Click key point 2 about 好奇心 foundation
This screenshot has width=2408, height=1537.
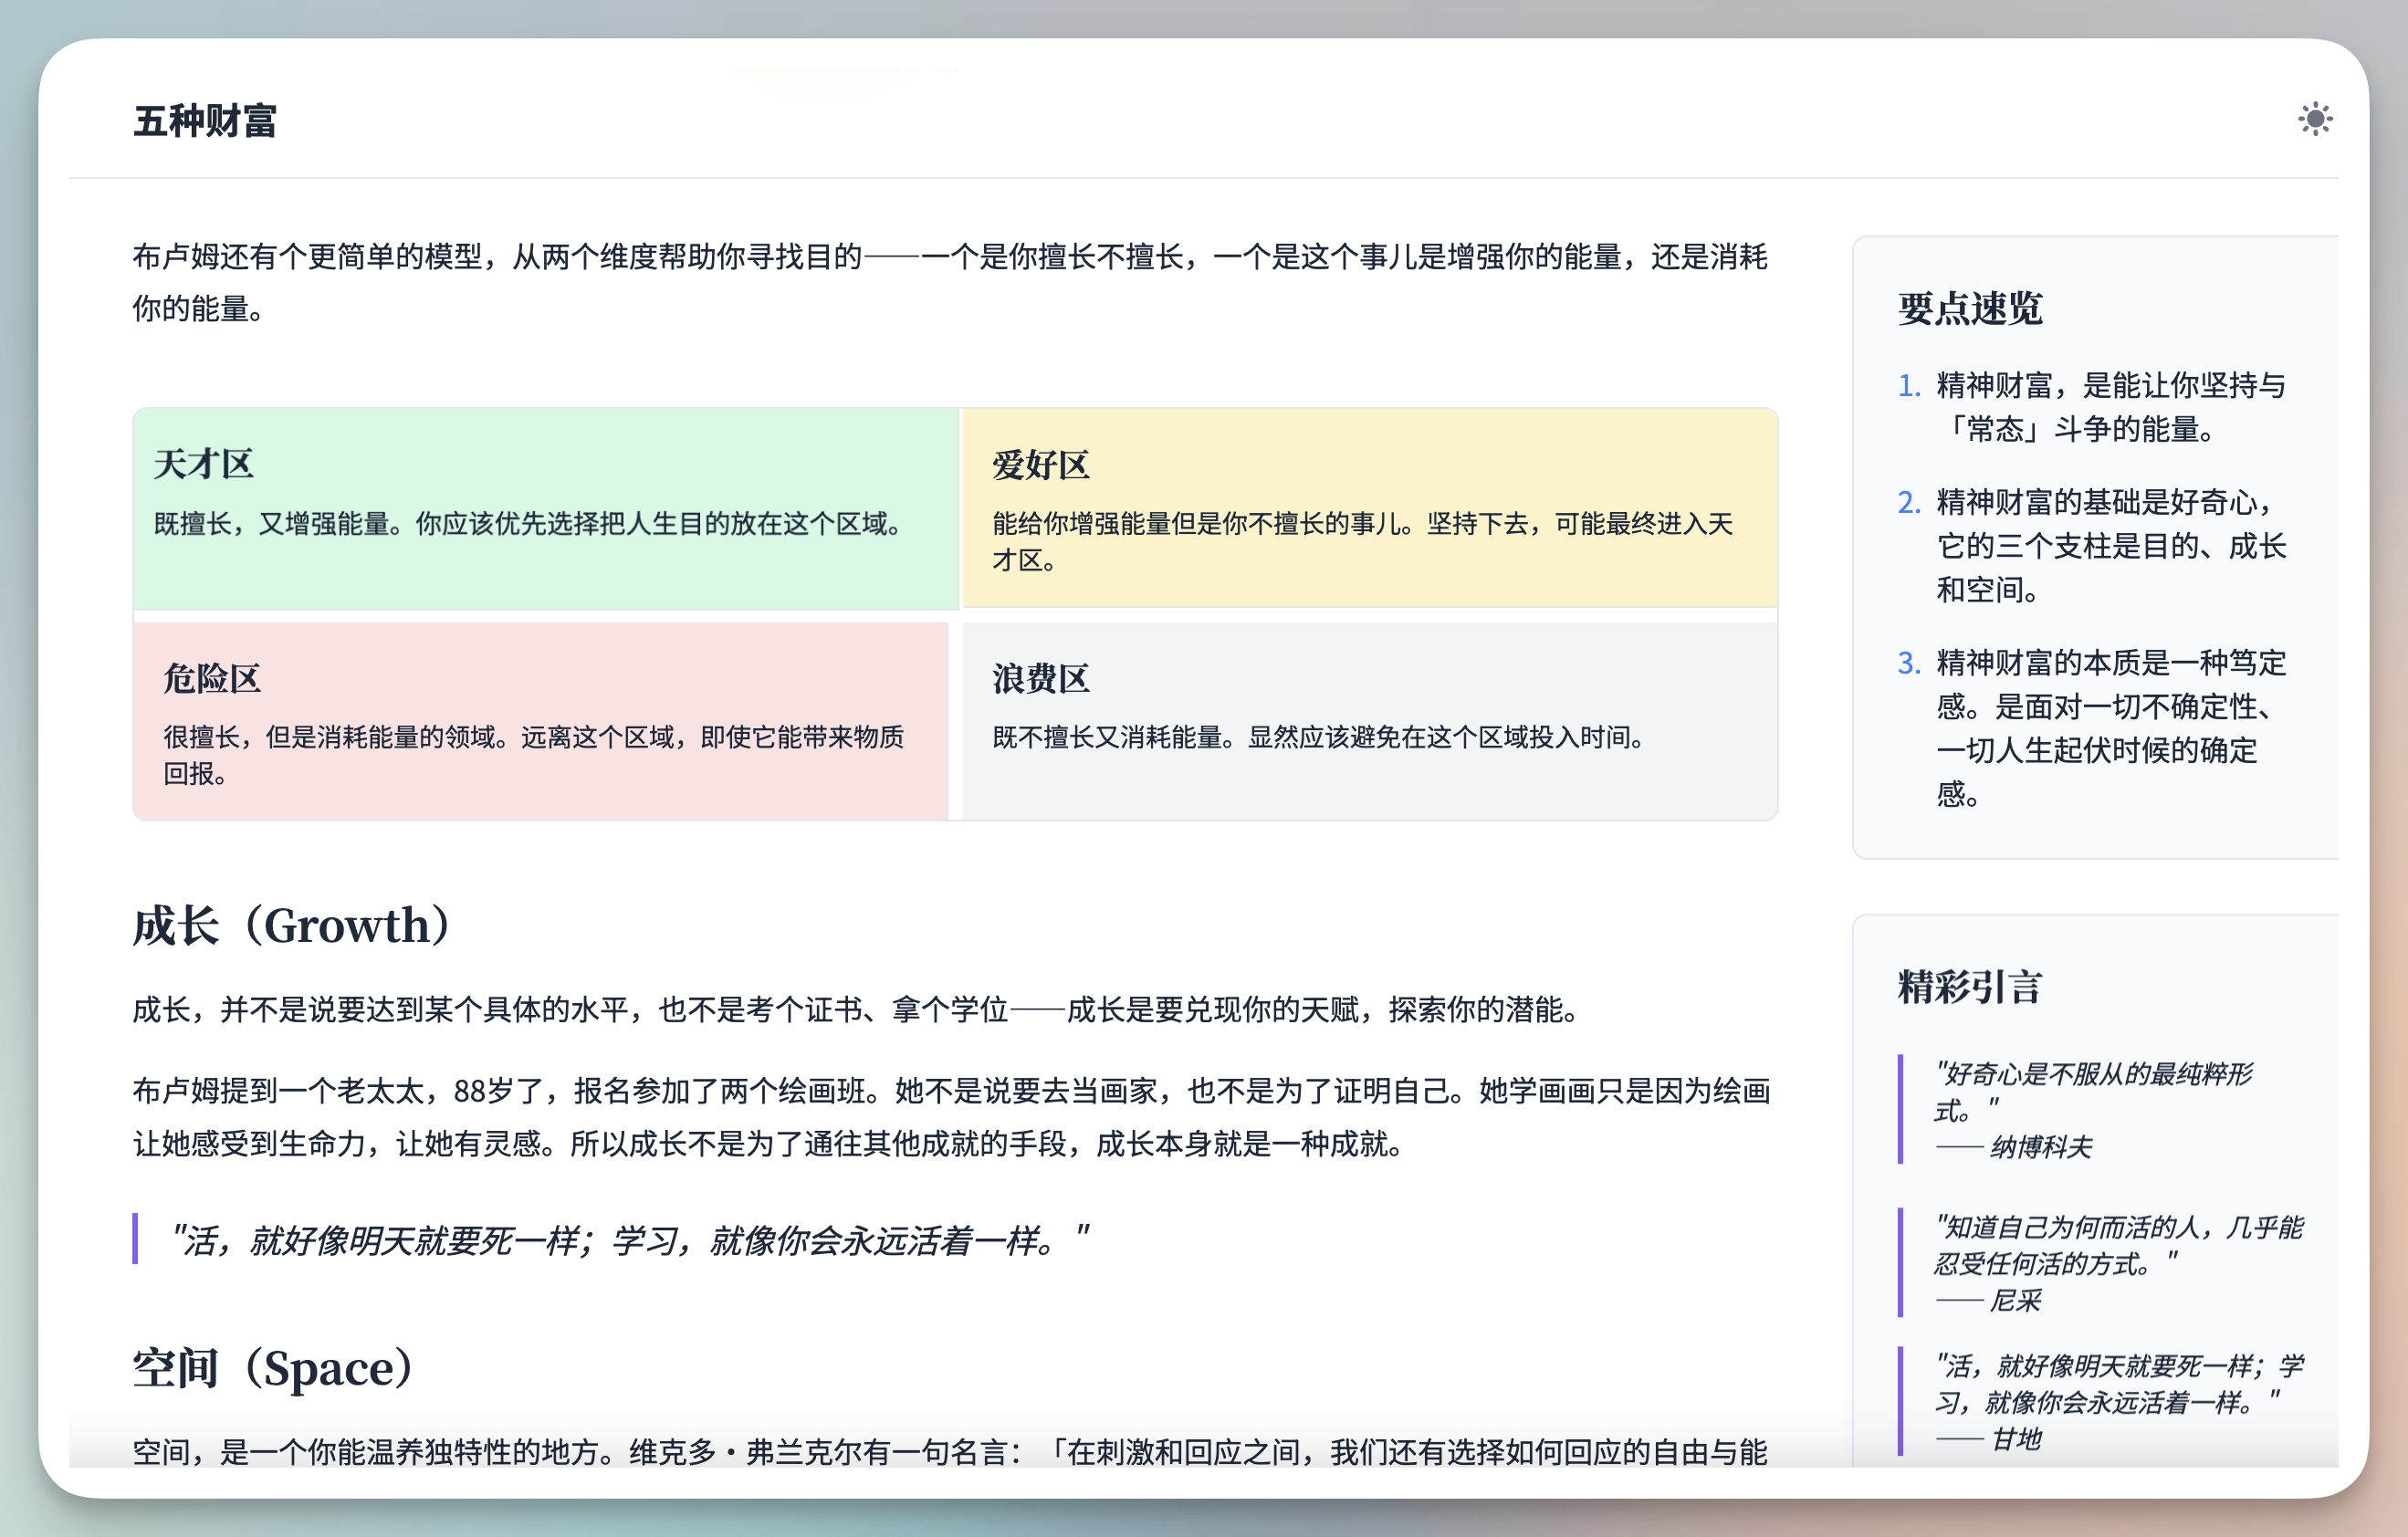point(2093,545)
